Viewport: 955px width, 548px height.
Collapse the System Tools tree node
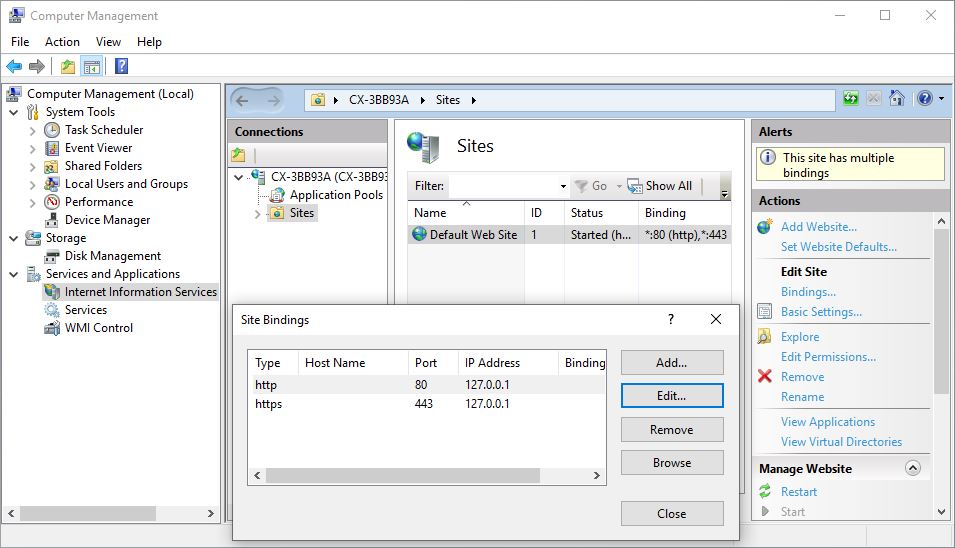[13, 112]
